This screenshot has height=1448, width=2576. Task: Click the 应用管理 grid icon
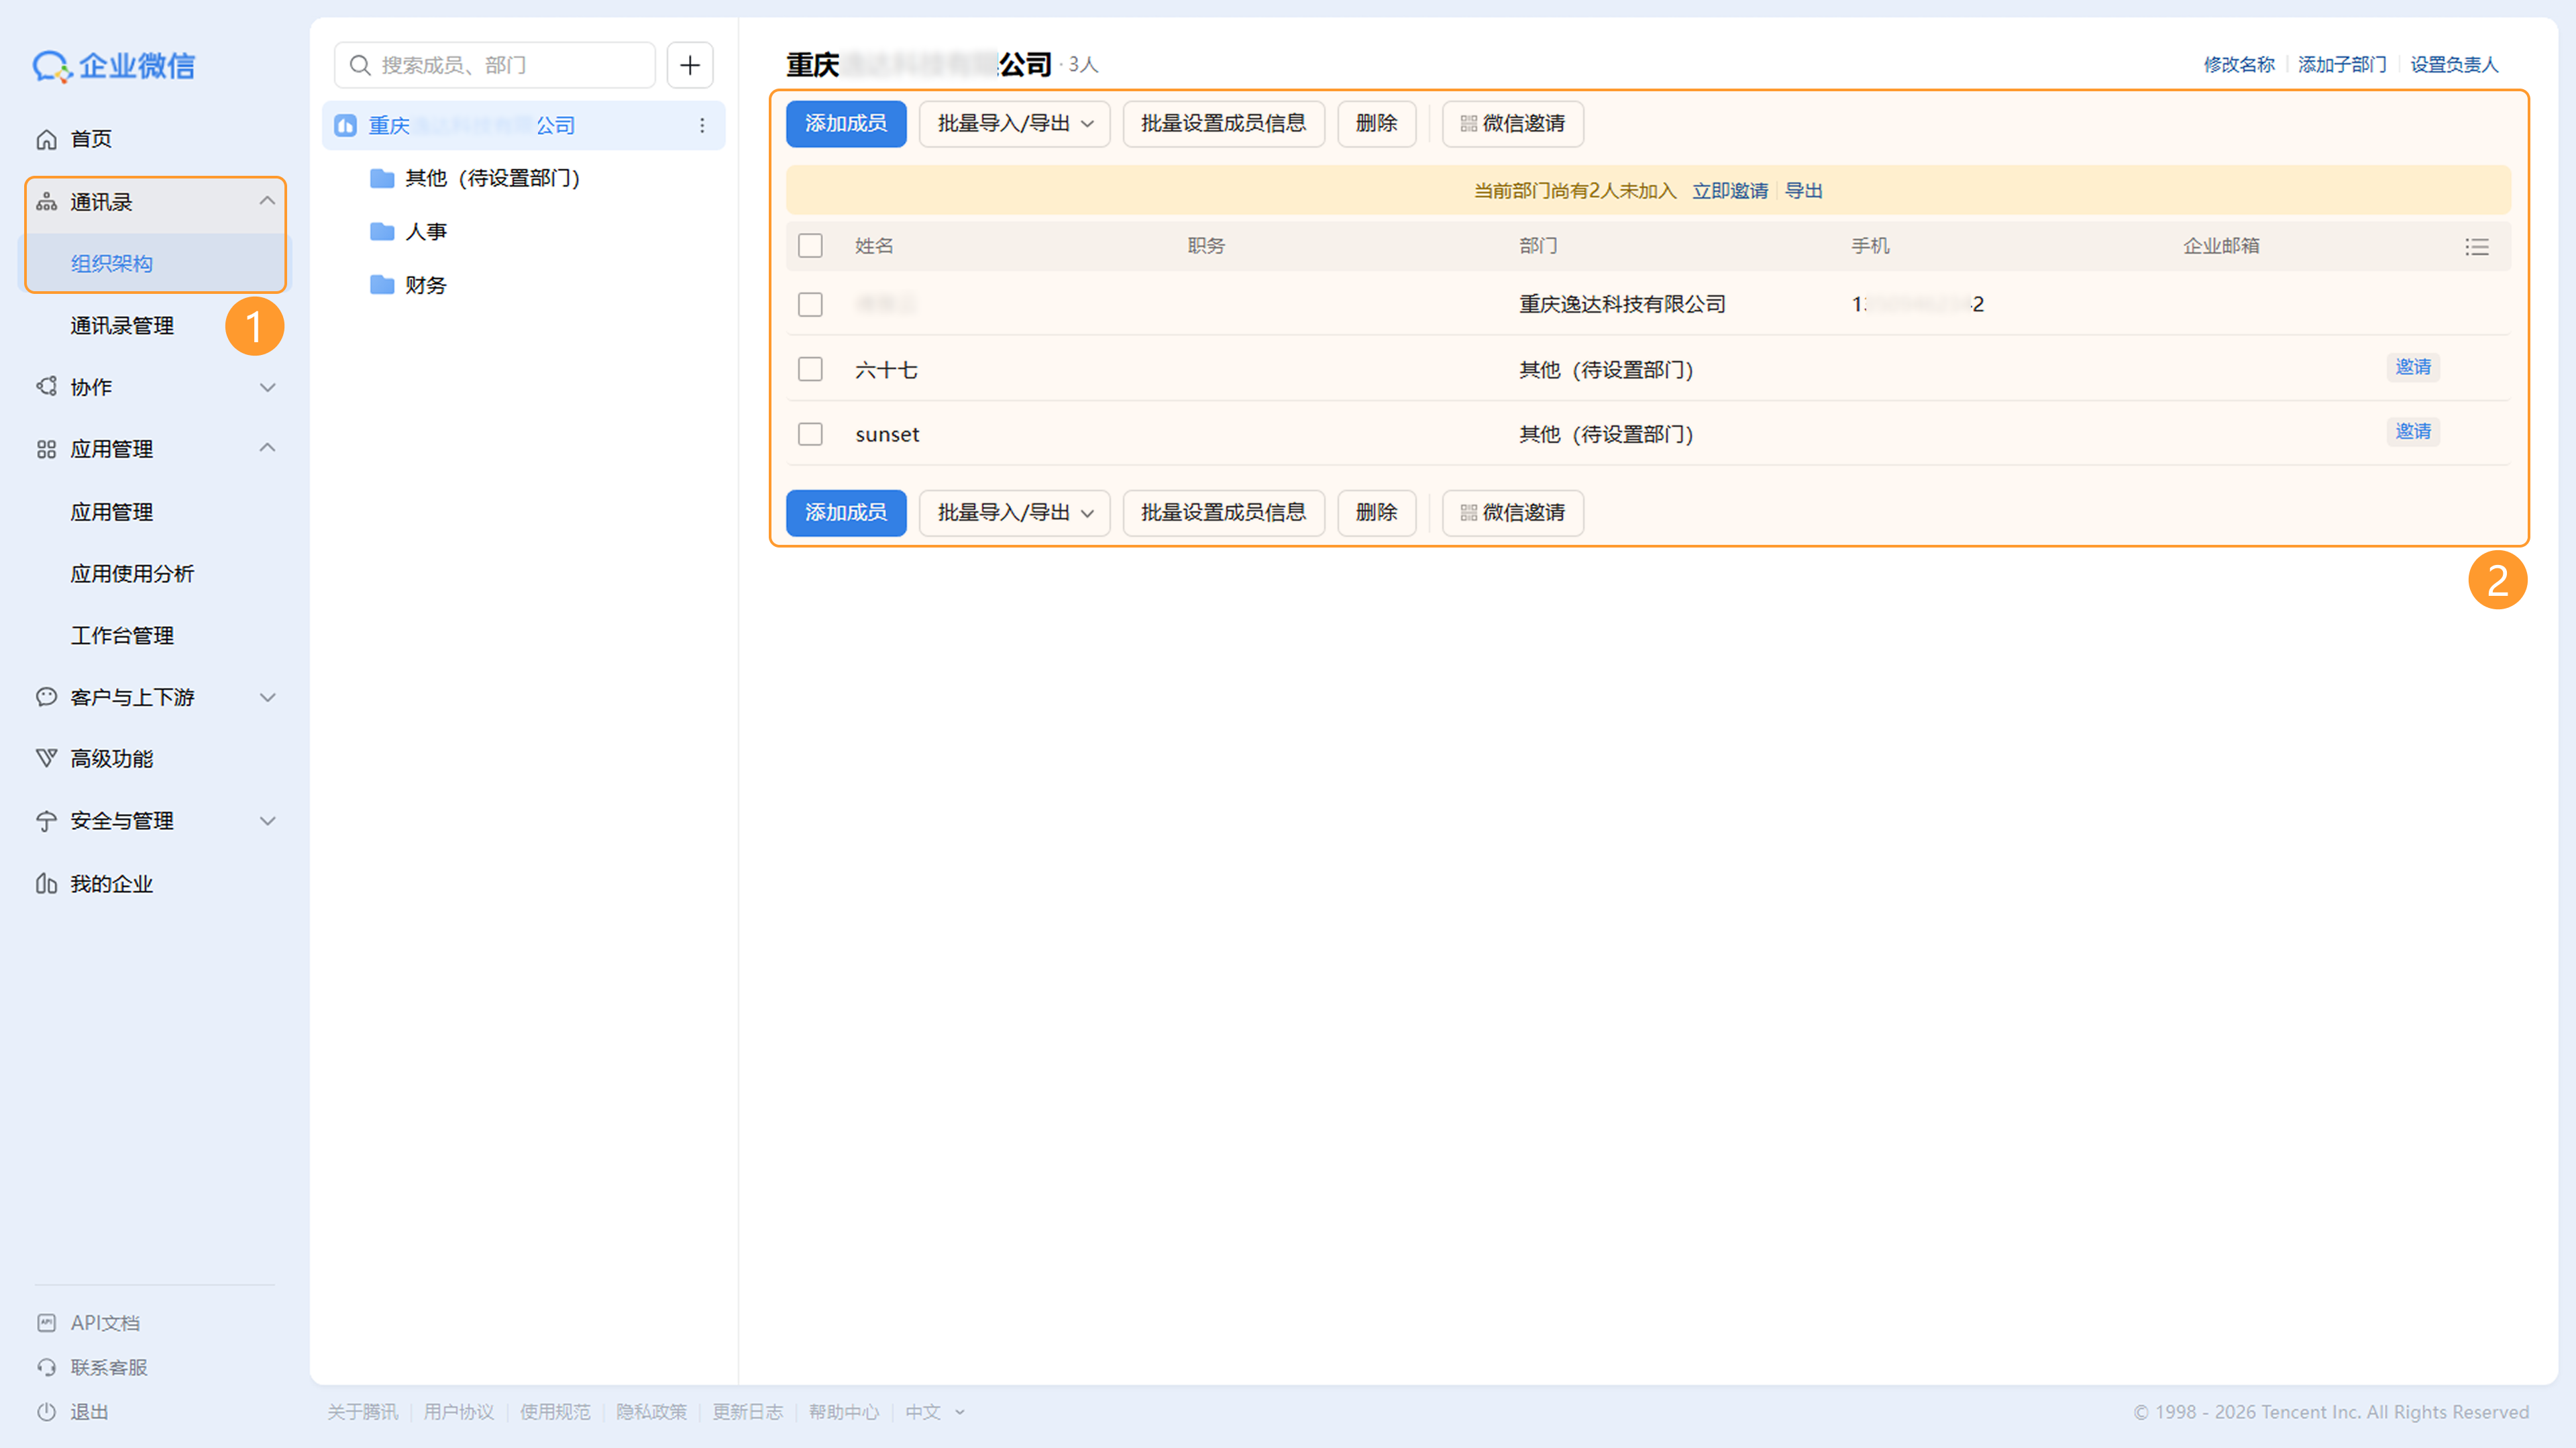46,449
